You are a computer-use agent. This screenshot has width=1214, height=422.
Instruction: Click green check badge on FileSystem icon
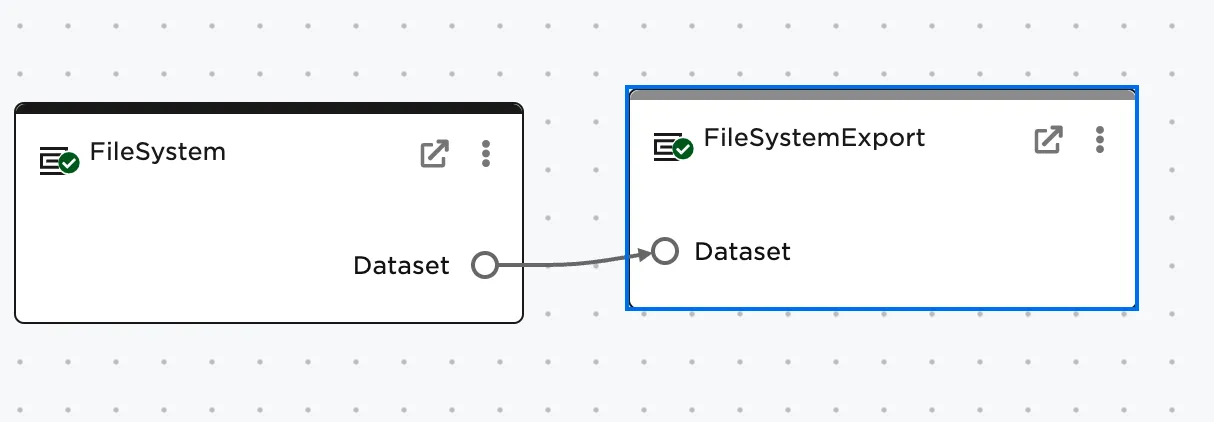click(69, 164)
